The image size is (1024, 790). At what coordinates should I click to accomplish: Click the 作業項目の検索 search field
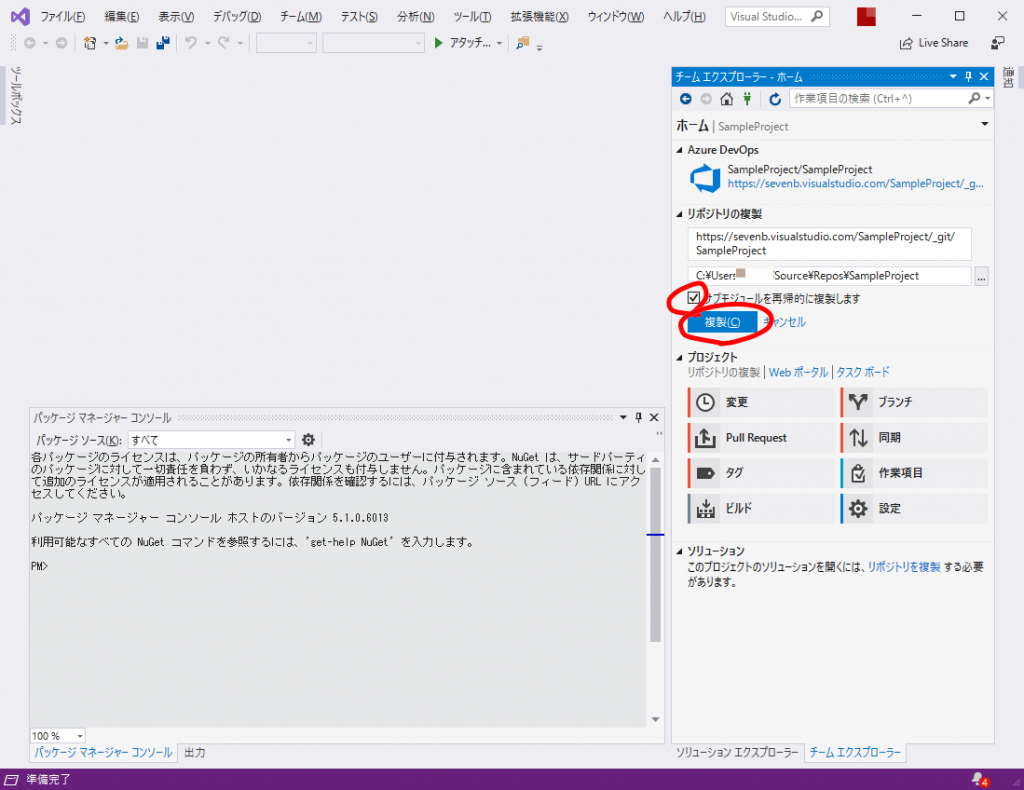tap(891, 99)
